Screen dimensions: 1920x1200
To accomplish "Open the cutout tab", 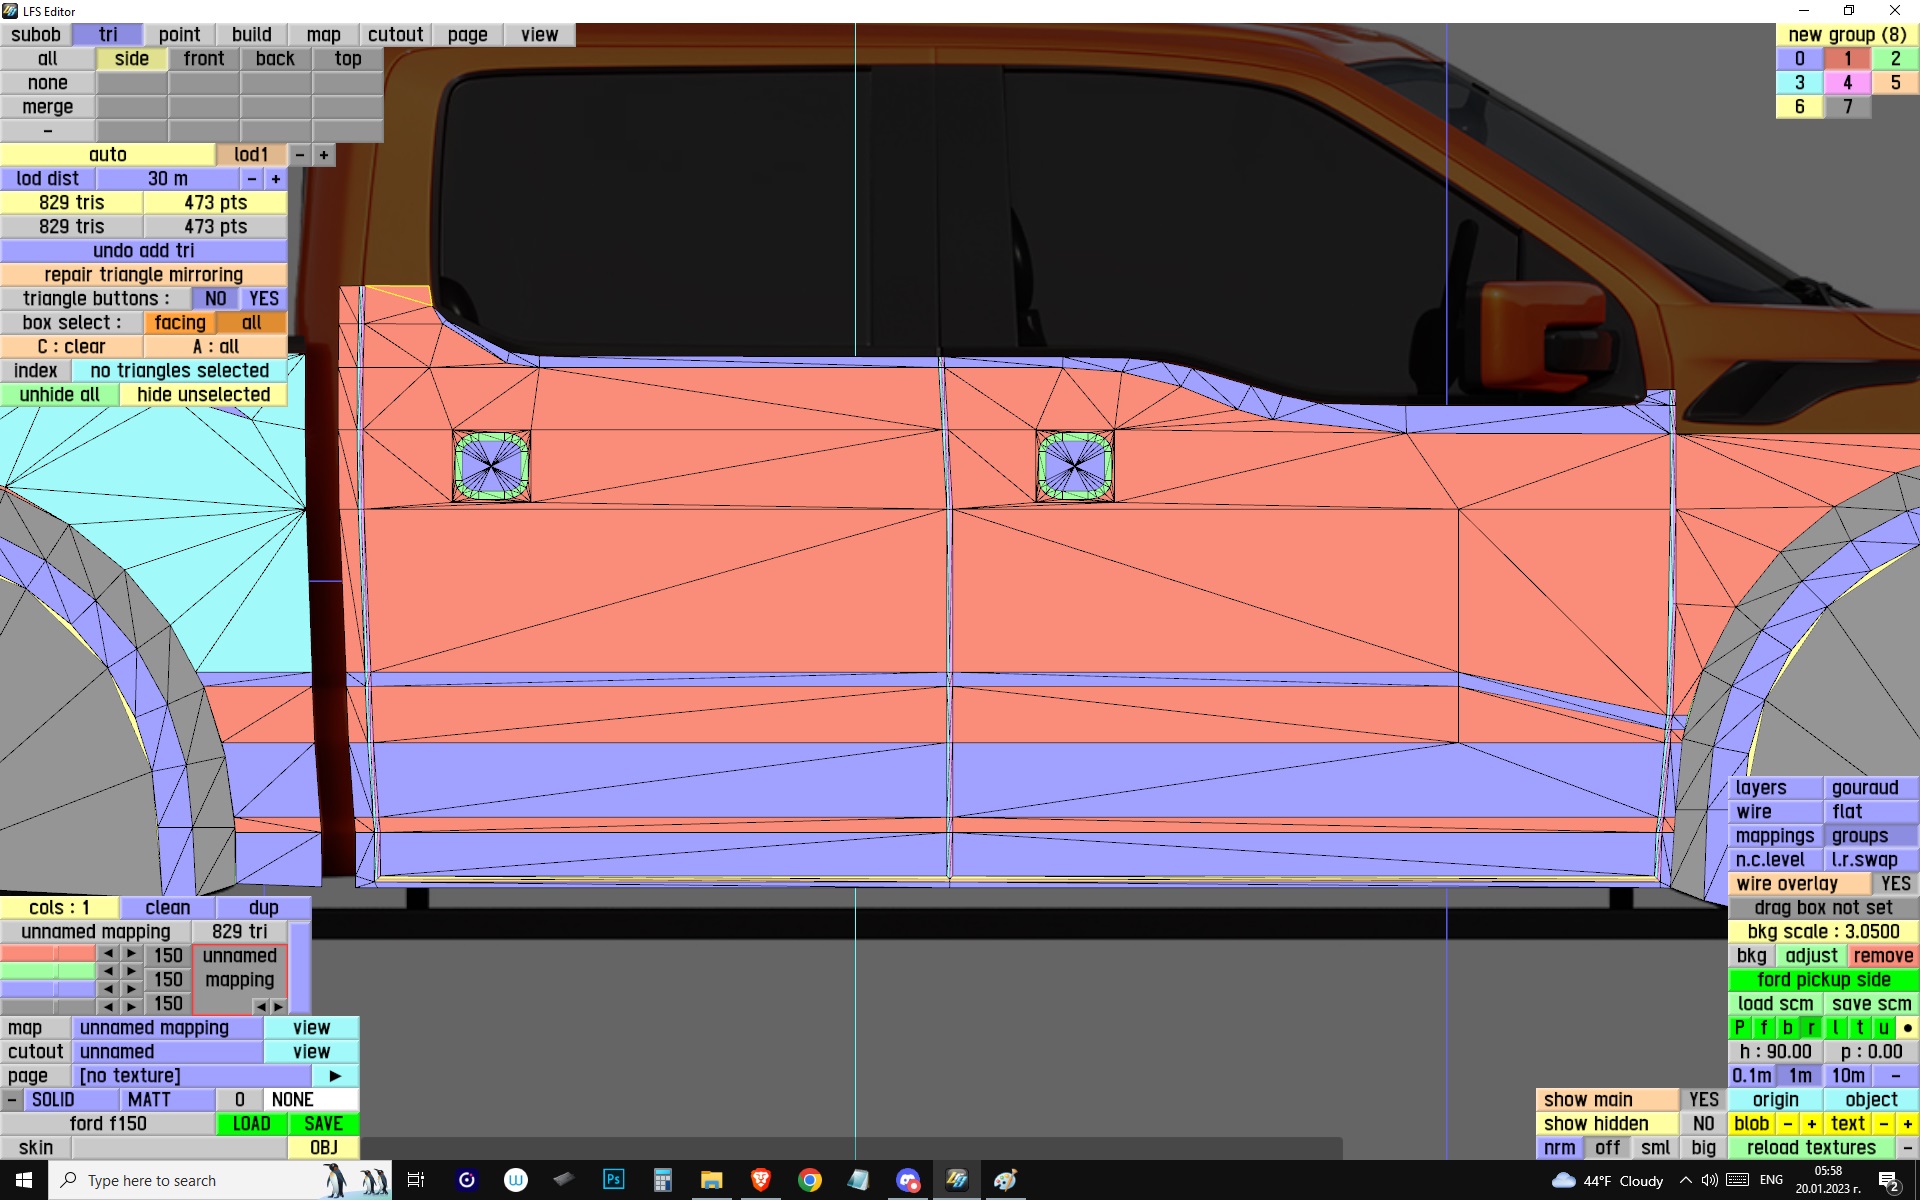I will 395,35.
